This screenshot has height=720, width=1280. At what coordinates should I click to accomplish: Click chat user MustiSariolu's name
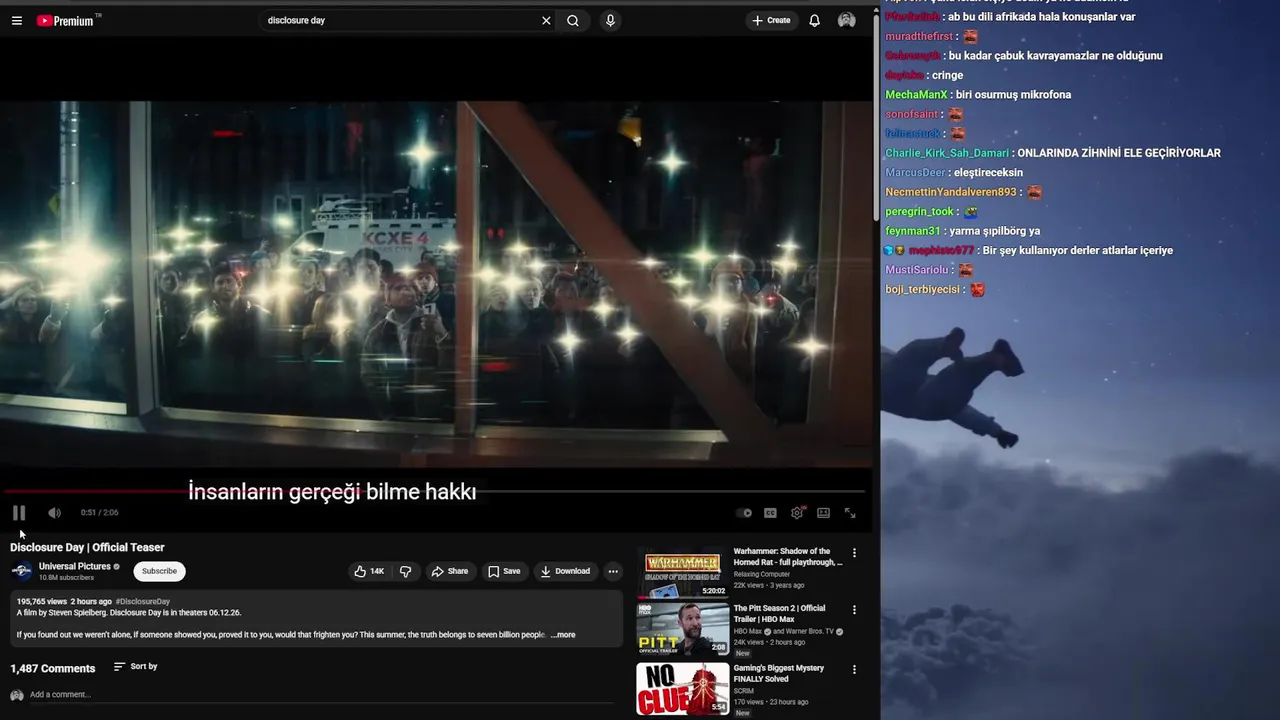click(917, 270)
